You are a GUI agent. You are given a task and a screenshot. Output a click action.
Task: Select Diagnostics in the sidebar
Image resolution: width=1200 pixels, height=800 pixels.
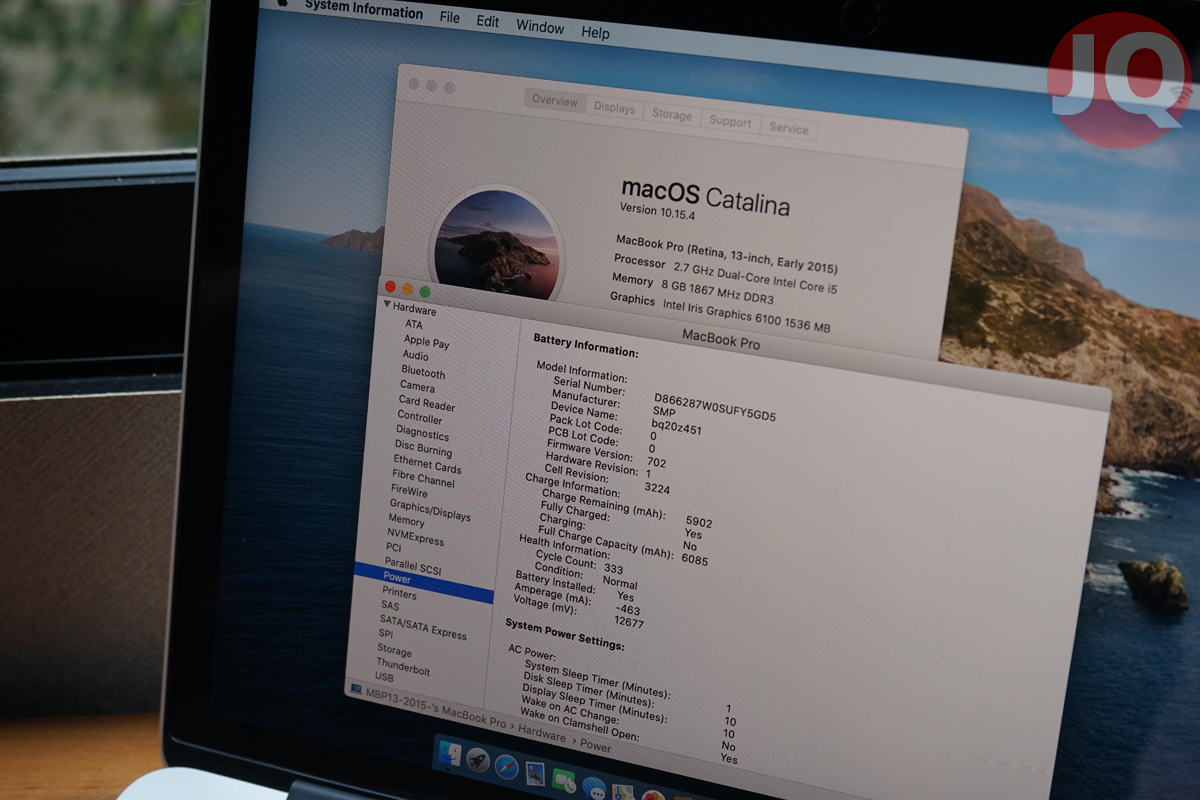click(422, 434)
